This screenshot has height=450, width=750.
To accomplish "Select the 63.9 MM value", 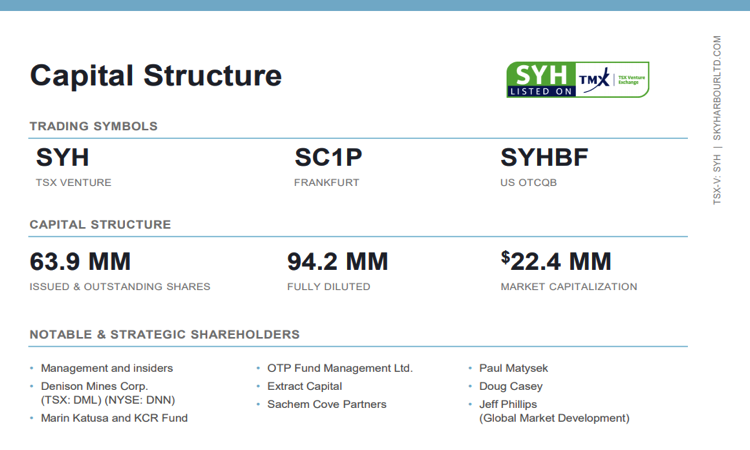I will pos(80,262).
